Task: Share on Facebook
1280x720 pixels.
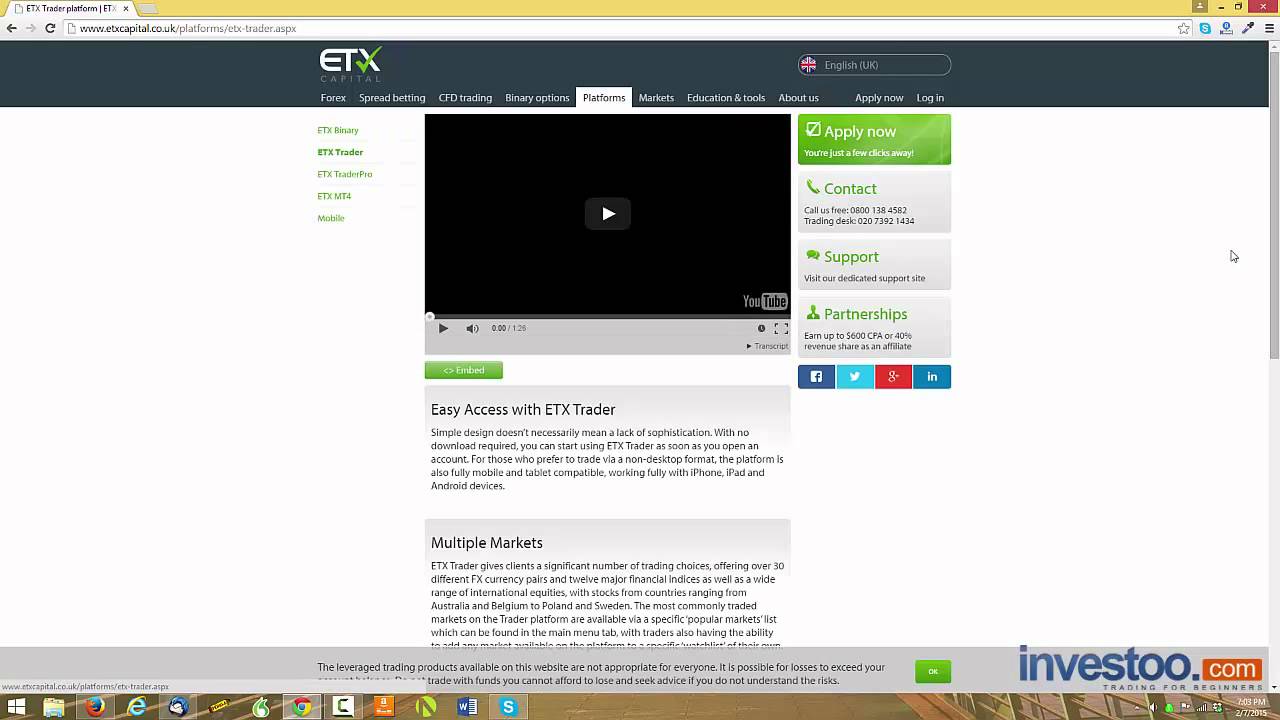Action: [x=816, y=376]
